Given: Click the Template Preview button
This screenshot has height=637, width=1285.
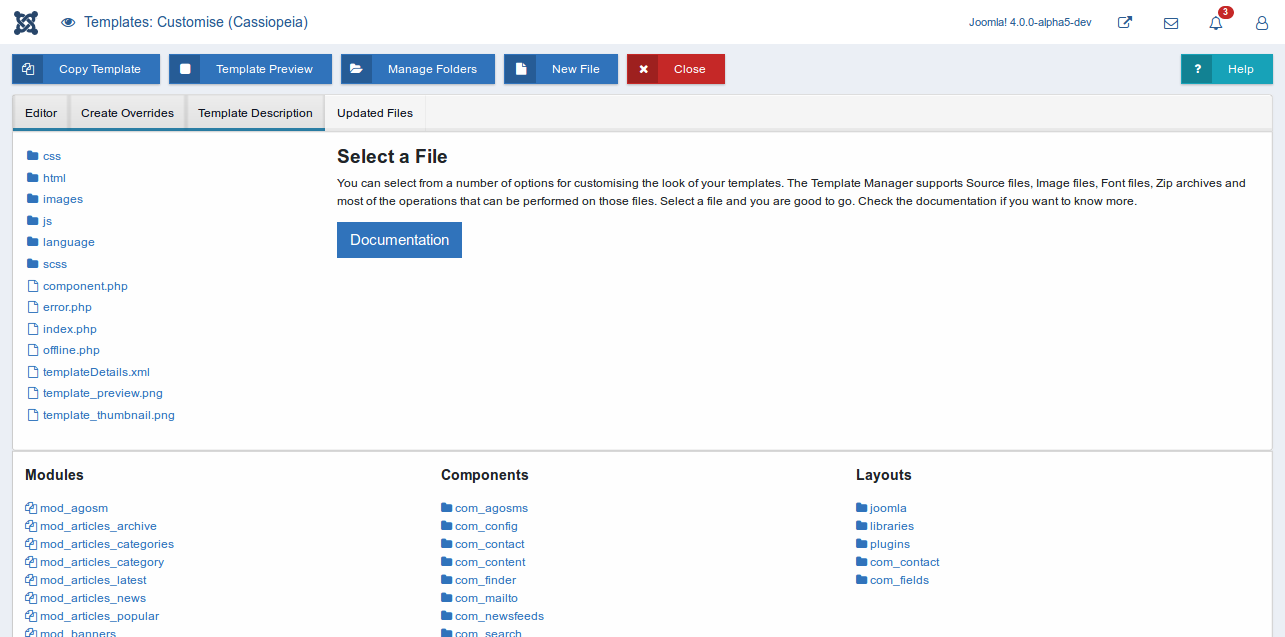Looking at the screenshot, I should [x=250, y=69].
